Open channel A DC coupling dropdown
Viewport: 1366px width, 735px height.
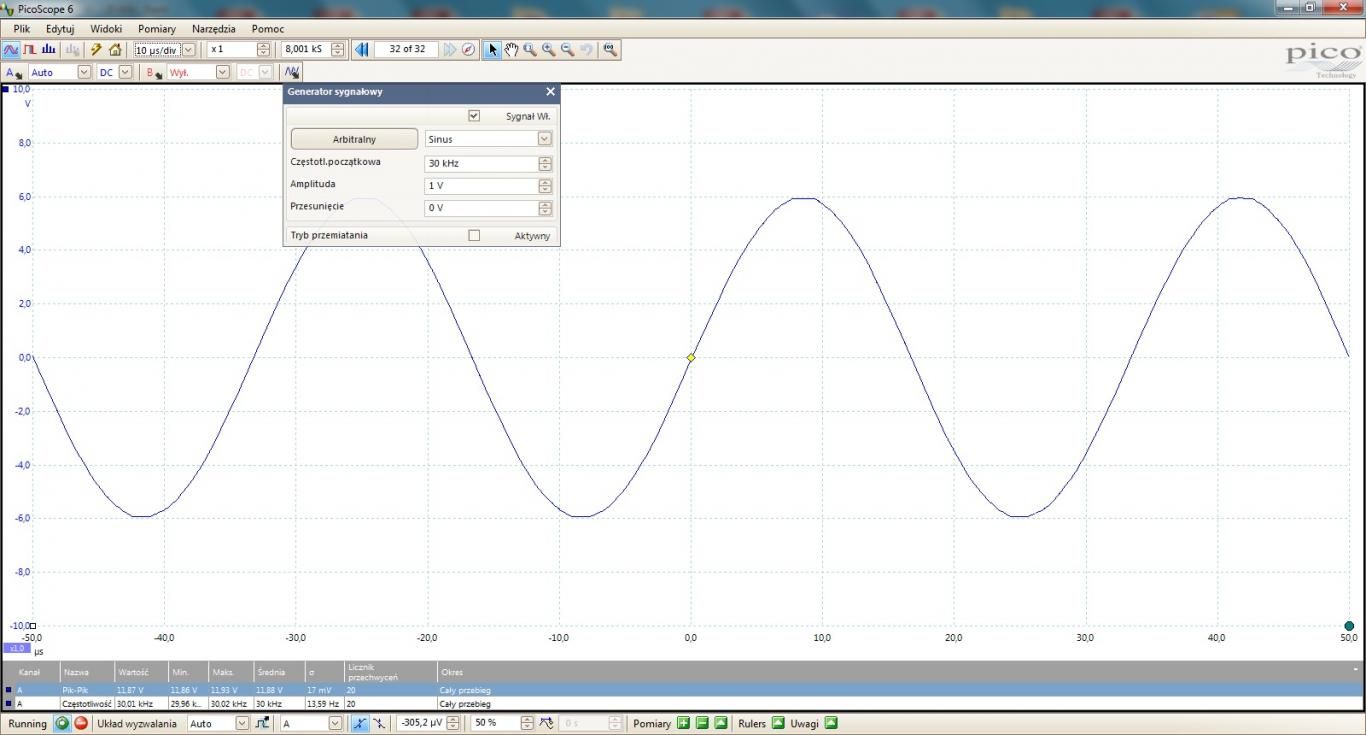pos(125,72)
